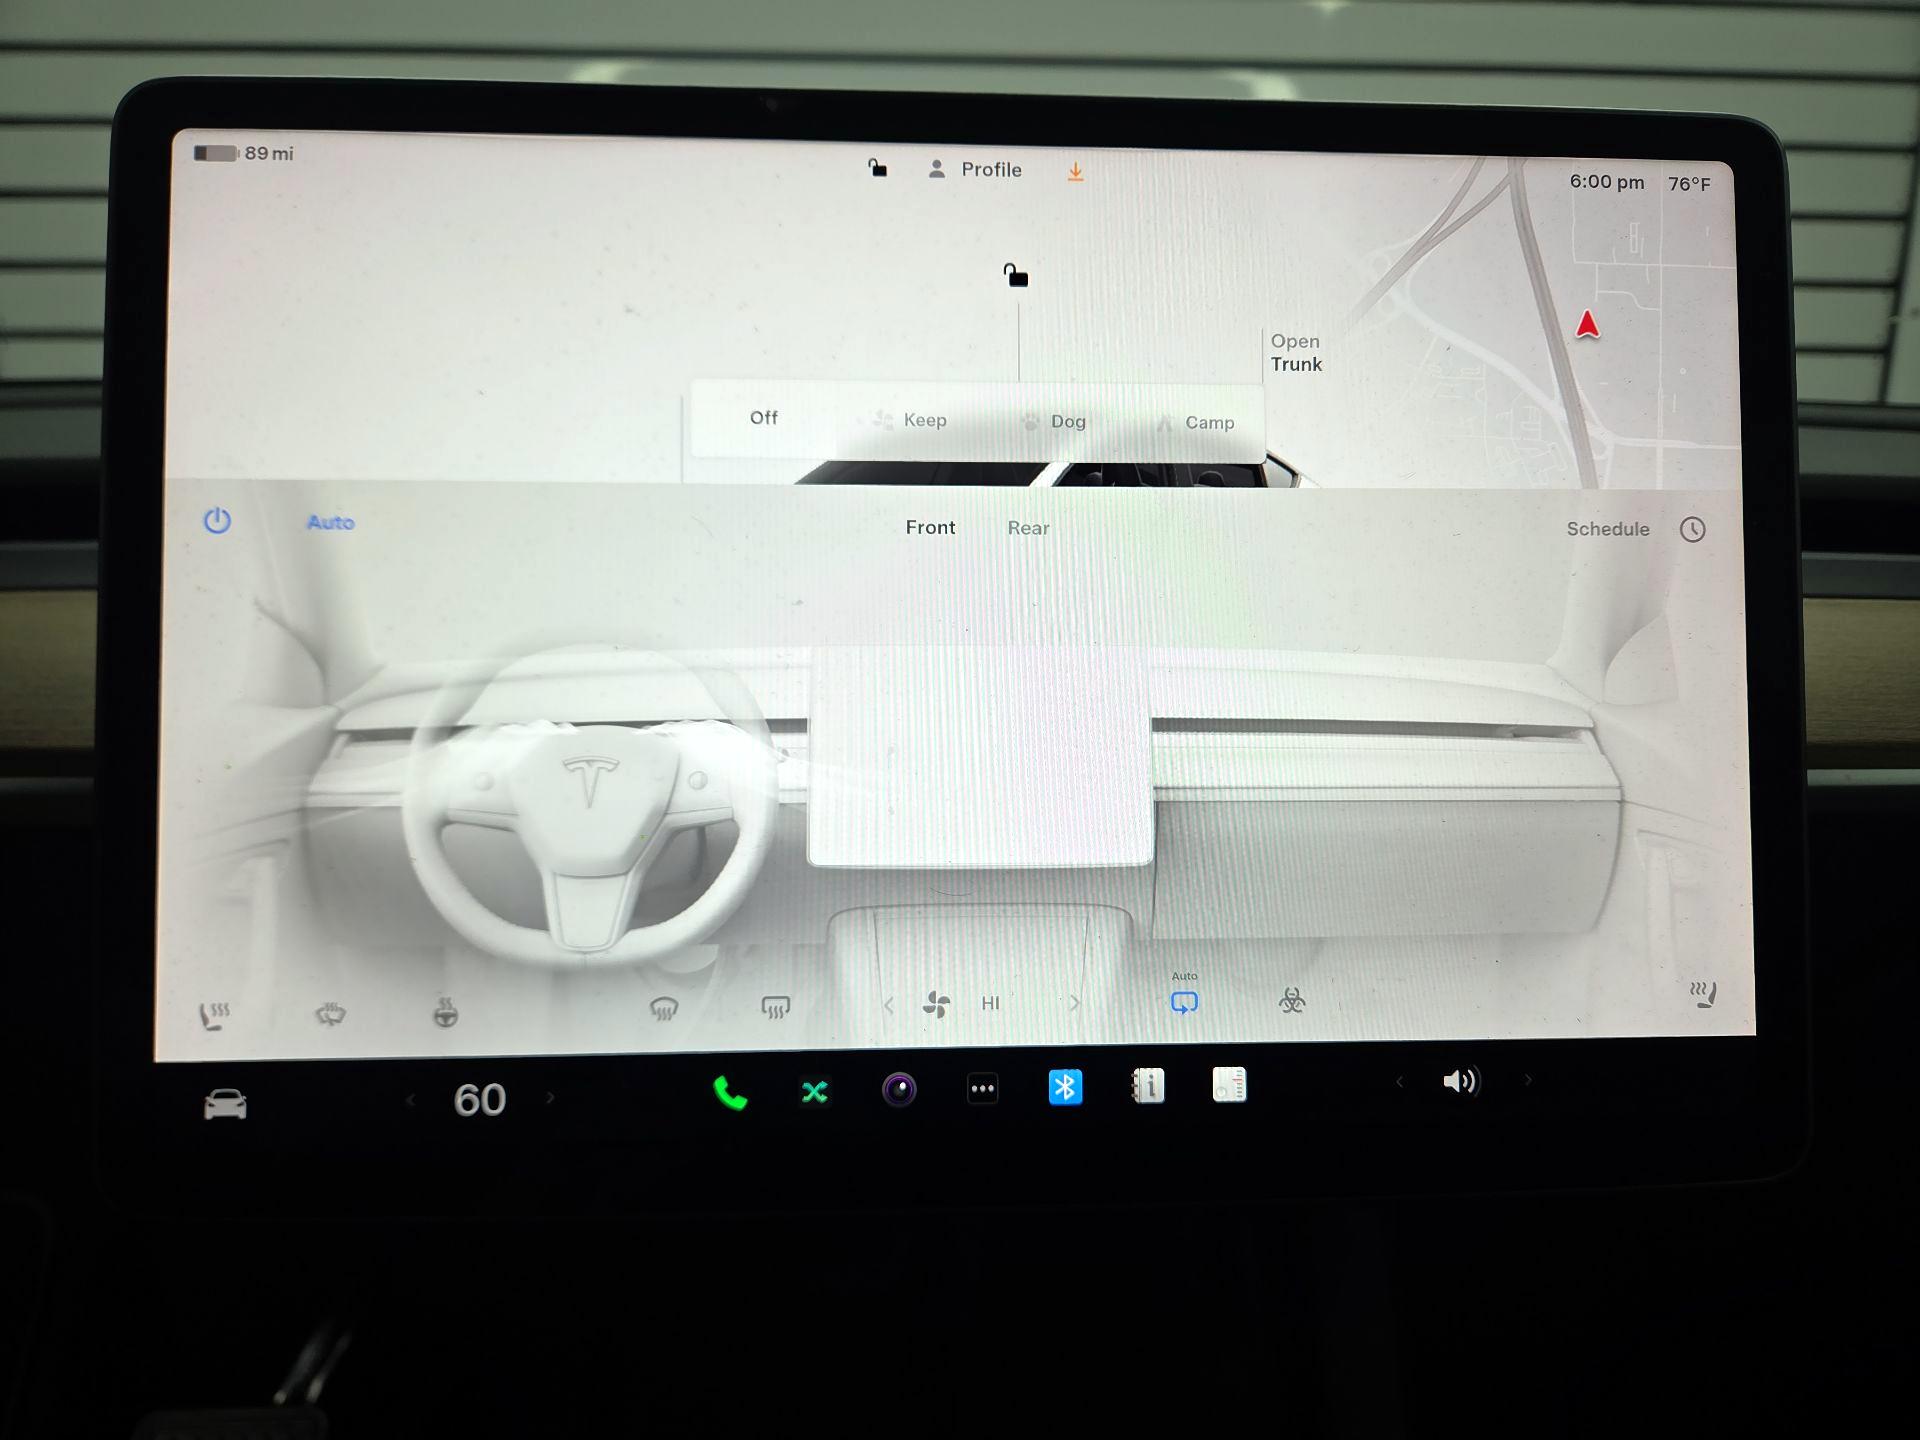The width and height of the screenshot is (1920, 1440).
Task: Increase fan speed with right arrow
Action: tap(1075, 1002)
